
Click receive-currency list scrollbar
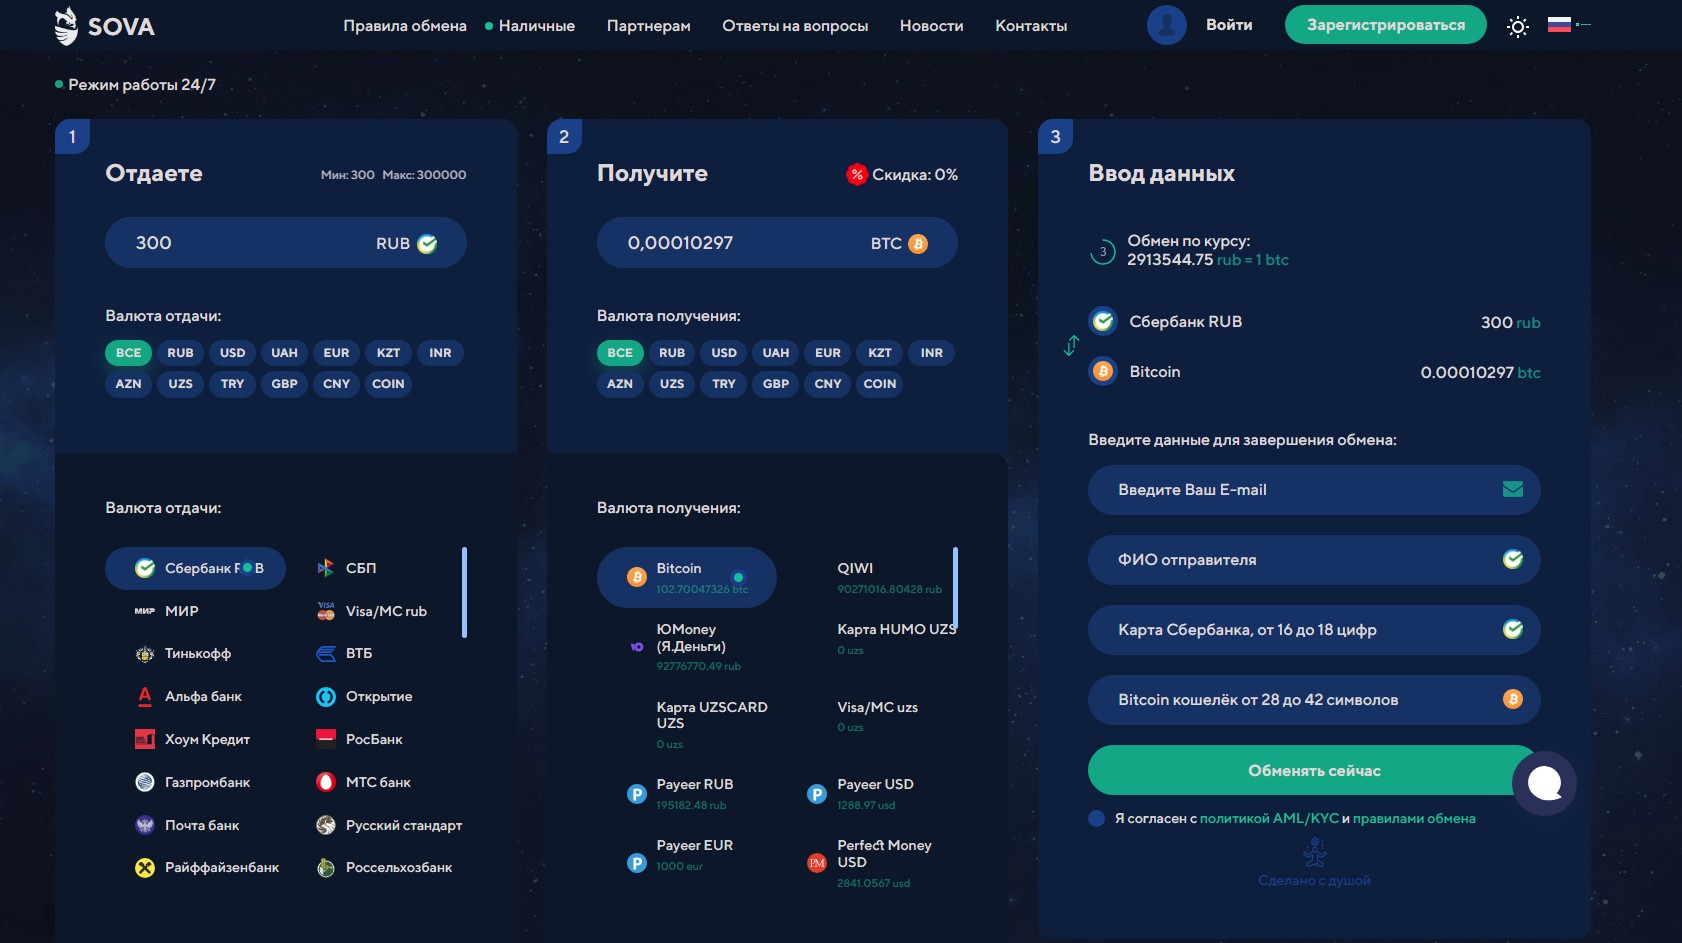pos(955,587)
